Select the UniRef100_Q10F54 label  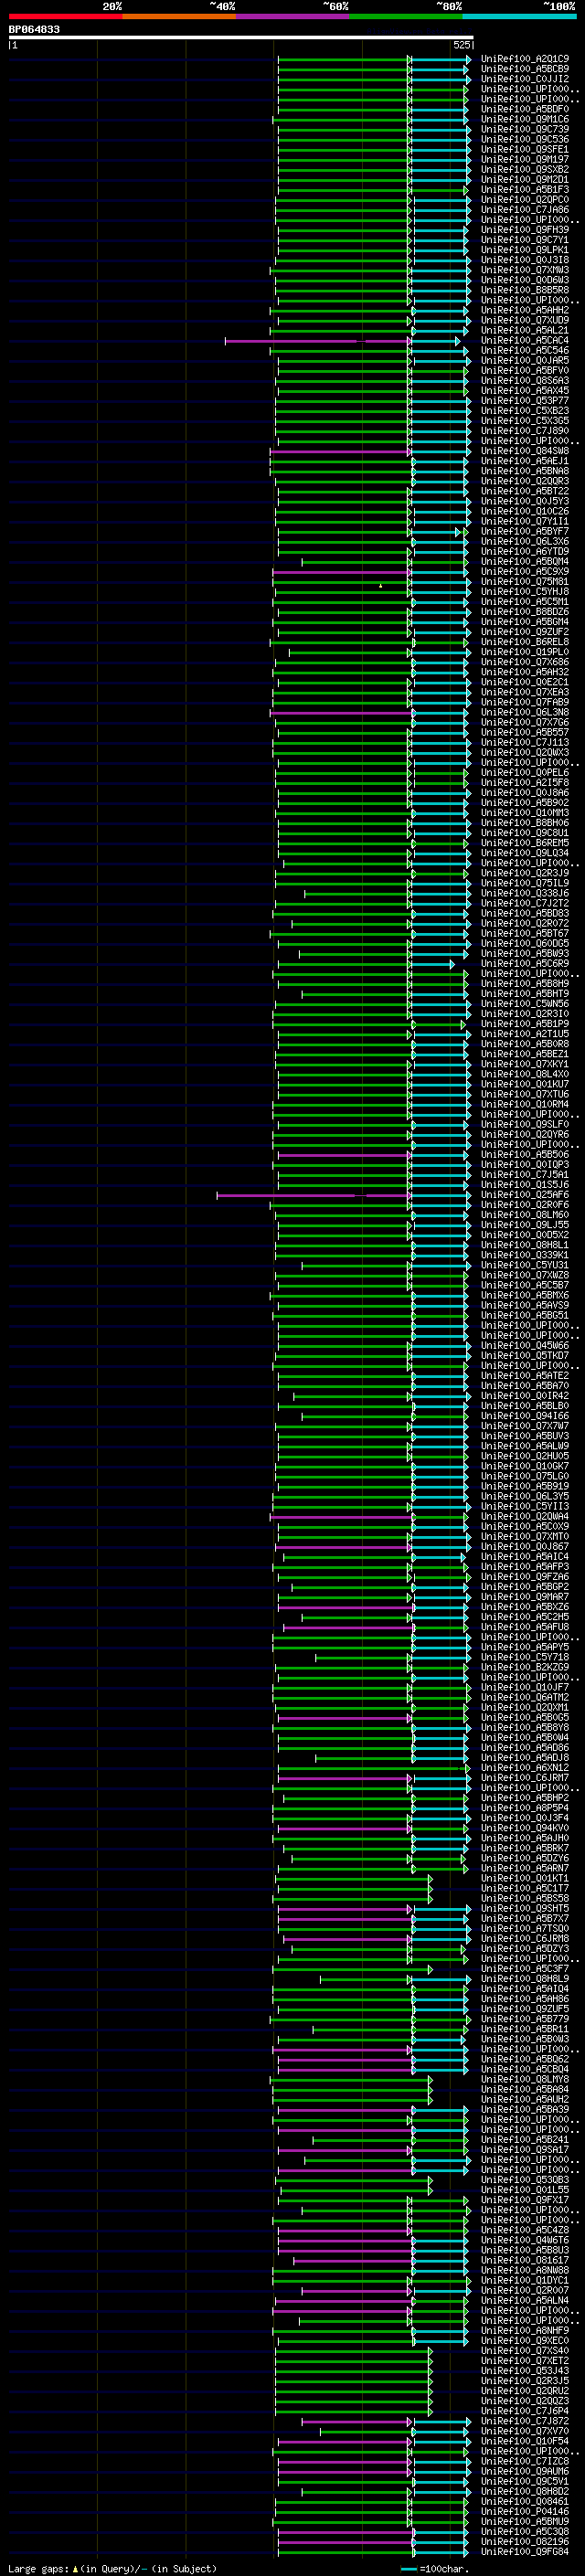click(525, 2440)
